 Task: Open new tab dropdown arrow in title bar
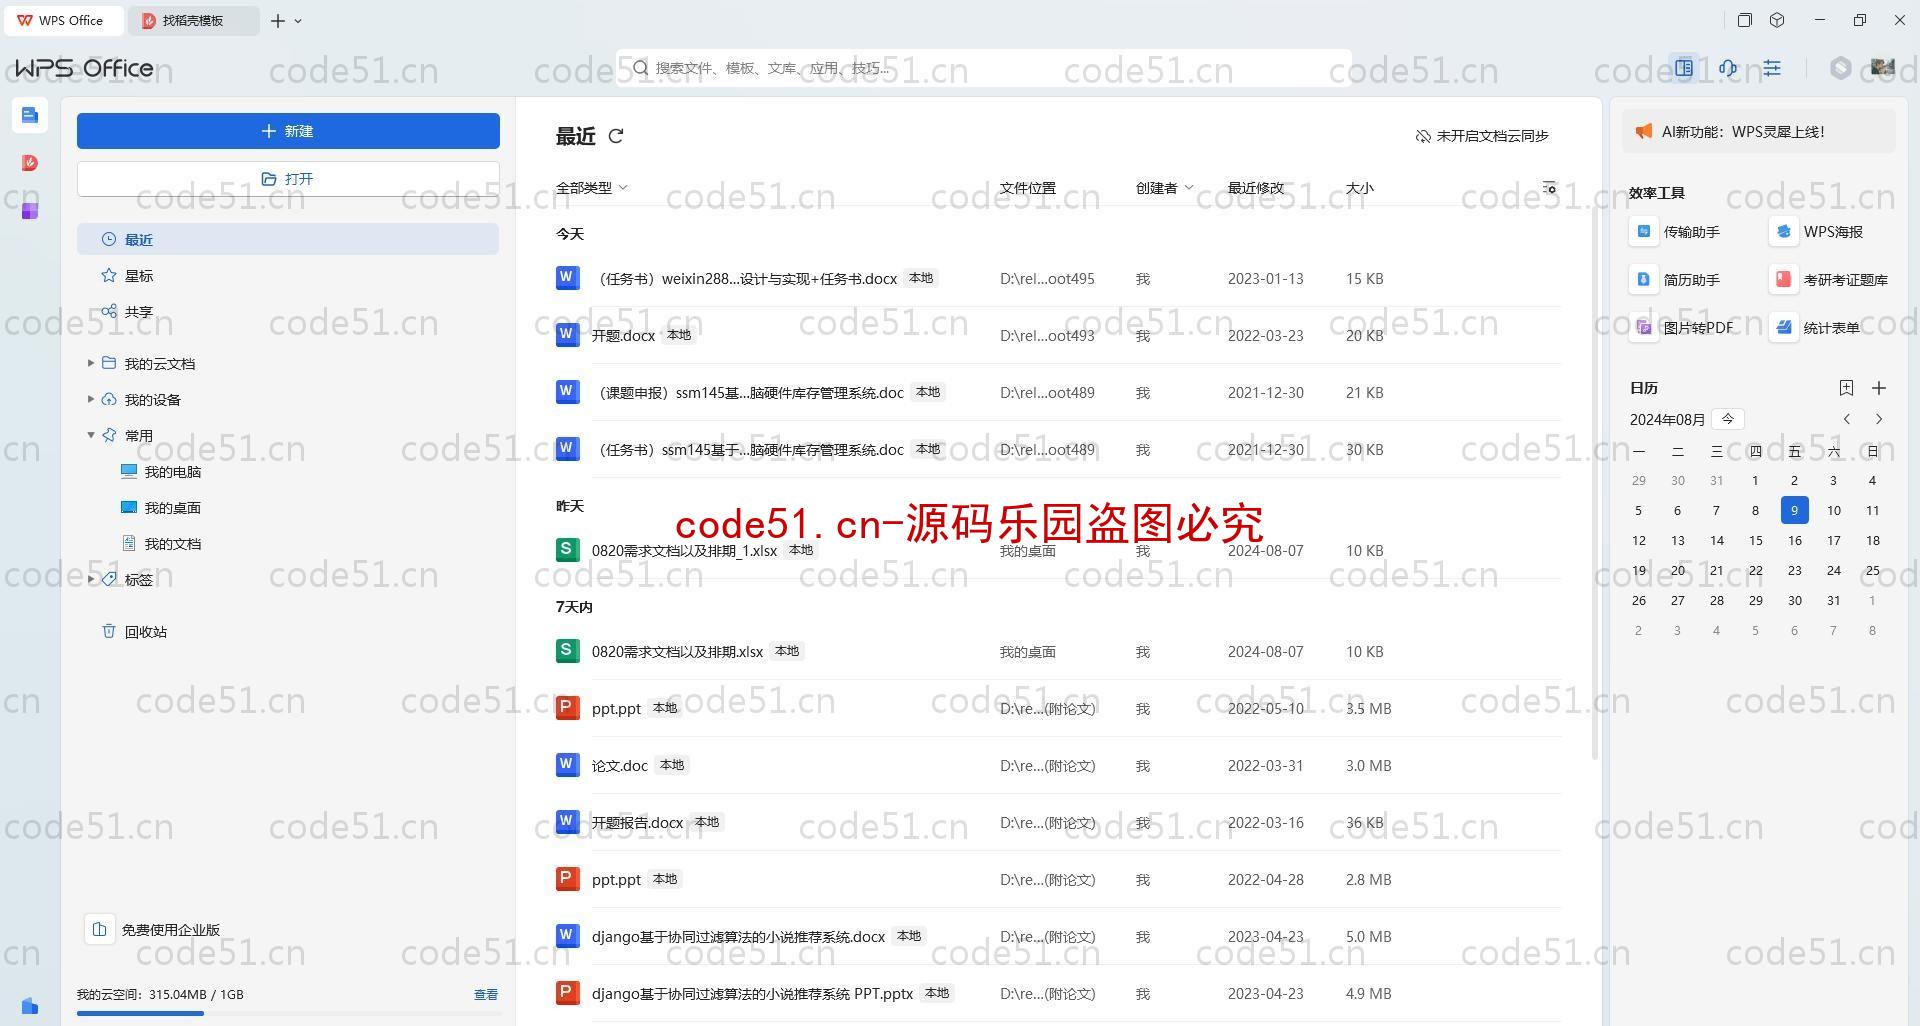click(x=298, y=21)
